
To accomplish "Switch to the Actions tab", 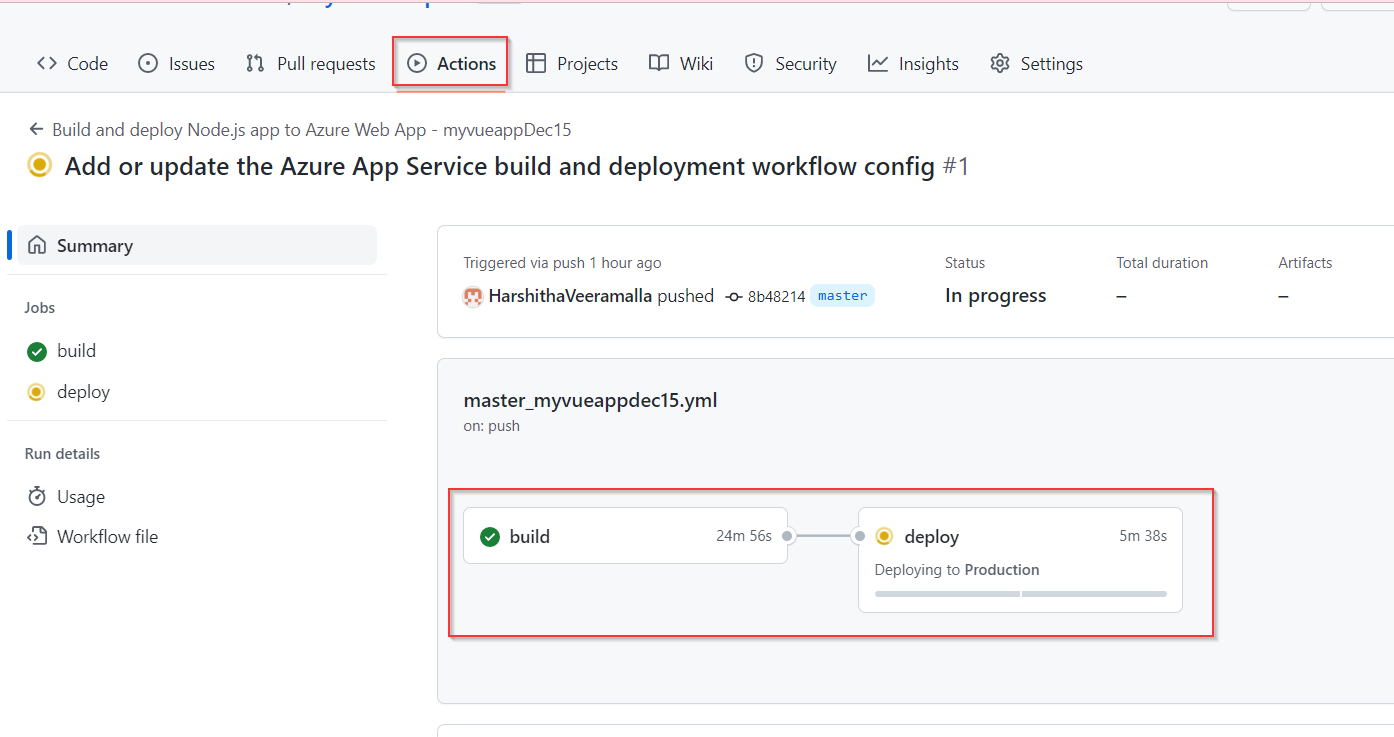I will (451, 63).
